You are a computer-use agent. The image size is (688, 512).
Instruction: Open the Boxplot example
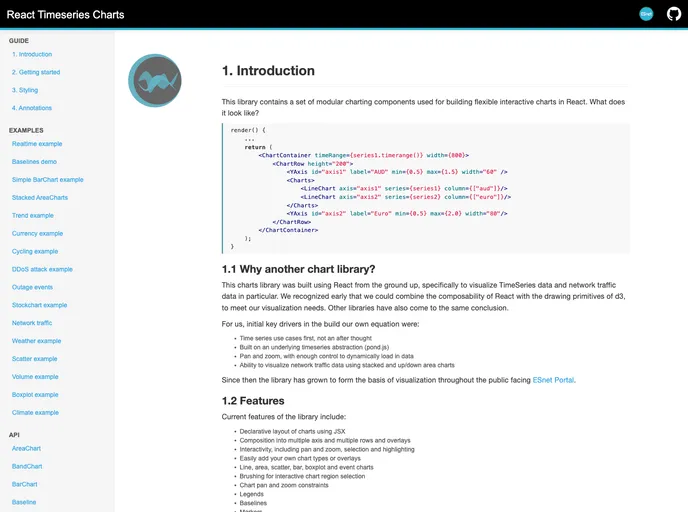pos(35,395)
